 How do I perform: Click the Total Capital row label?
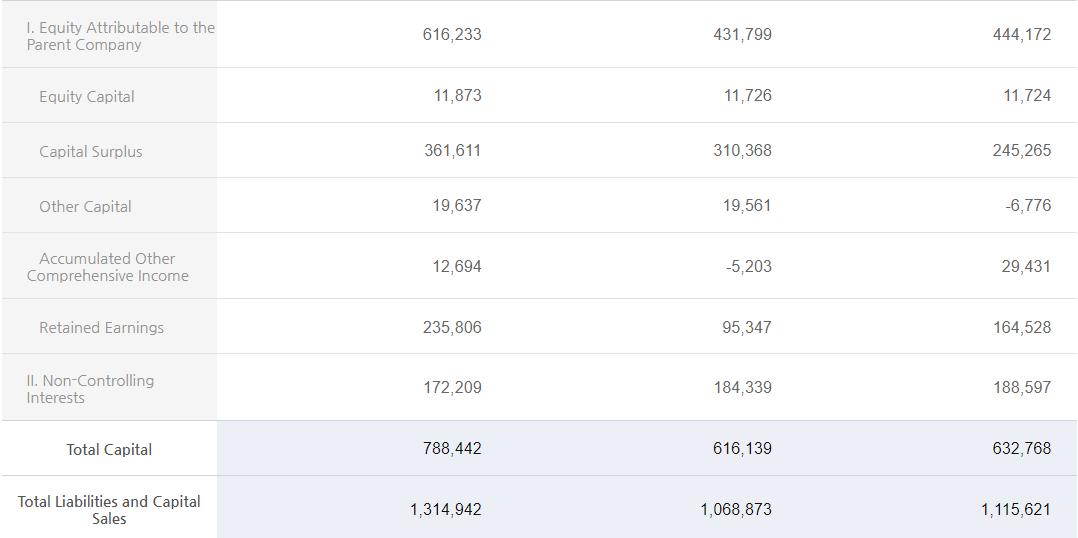pyautogui.click(x=109, y=450)
